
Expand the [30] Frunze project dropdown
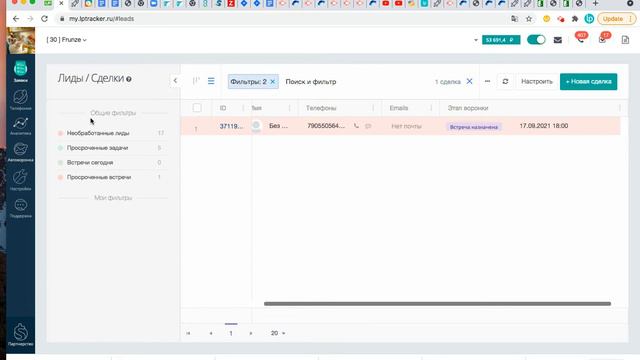coord(67,40)
